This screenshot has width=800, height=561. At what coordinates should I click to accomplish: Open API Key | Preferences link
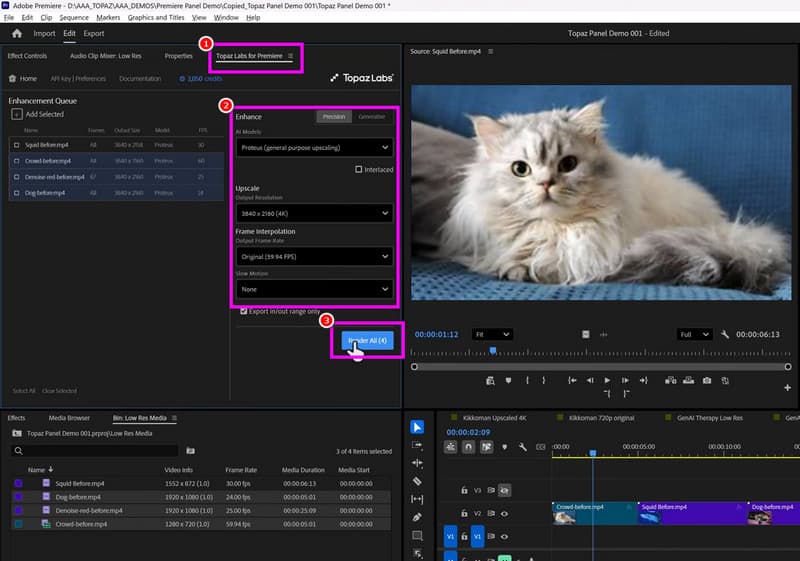point(78,79)
